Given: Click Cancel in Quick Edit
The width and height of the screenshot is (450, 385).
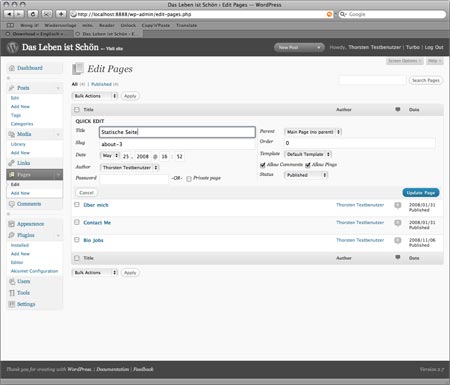Looking at the screenshot, I should (x=87, y=193).
